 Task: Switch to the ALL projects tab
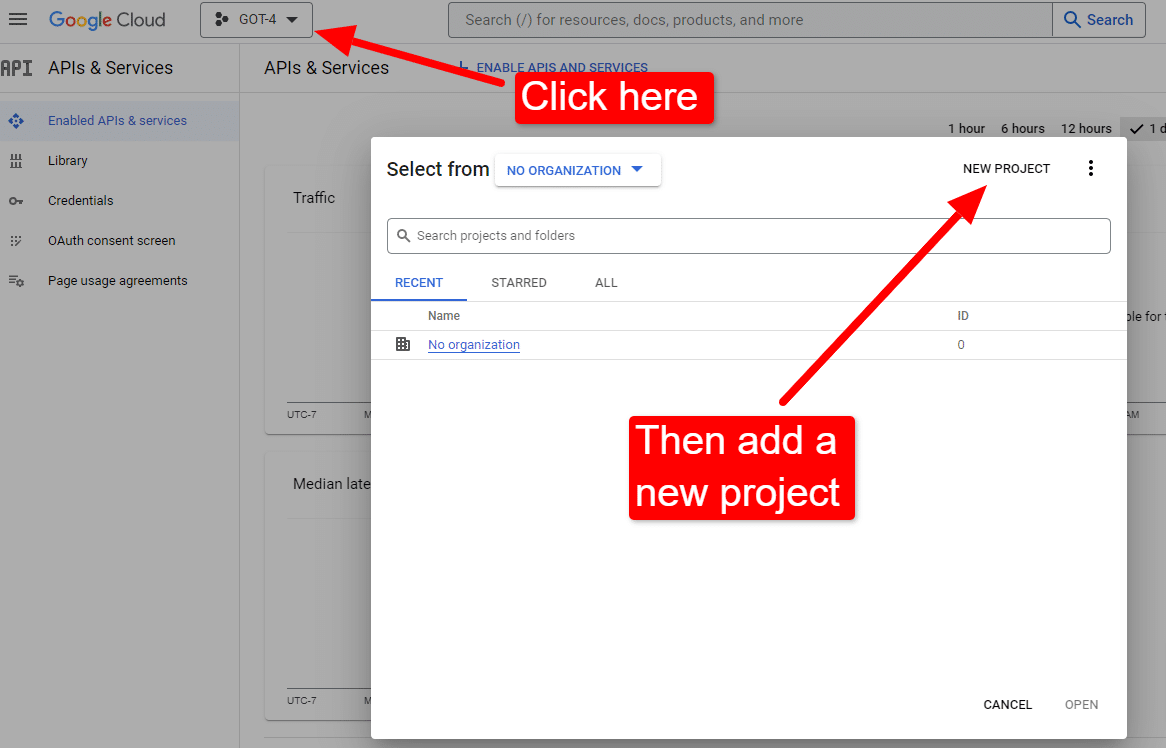(605, 282)
